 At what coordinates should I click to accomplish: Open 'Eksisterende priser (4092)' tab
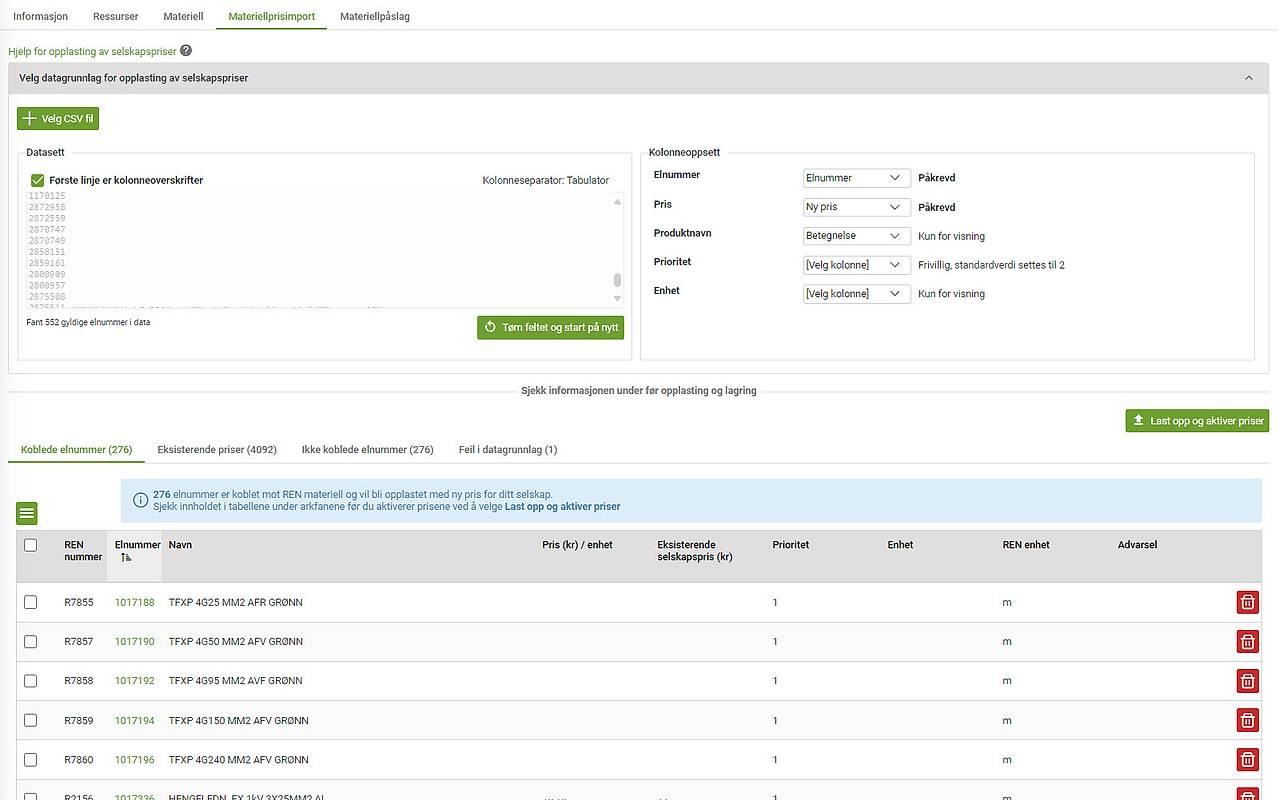click(217, 450)
